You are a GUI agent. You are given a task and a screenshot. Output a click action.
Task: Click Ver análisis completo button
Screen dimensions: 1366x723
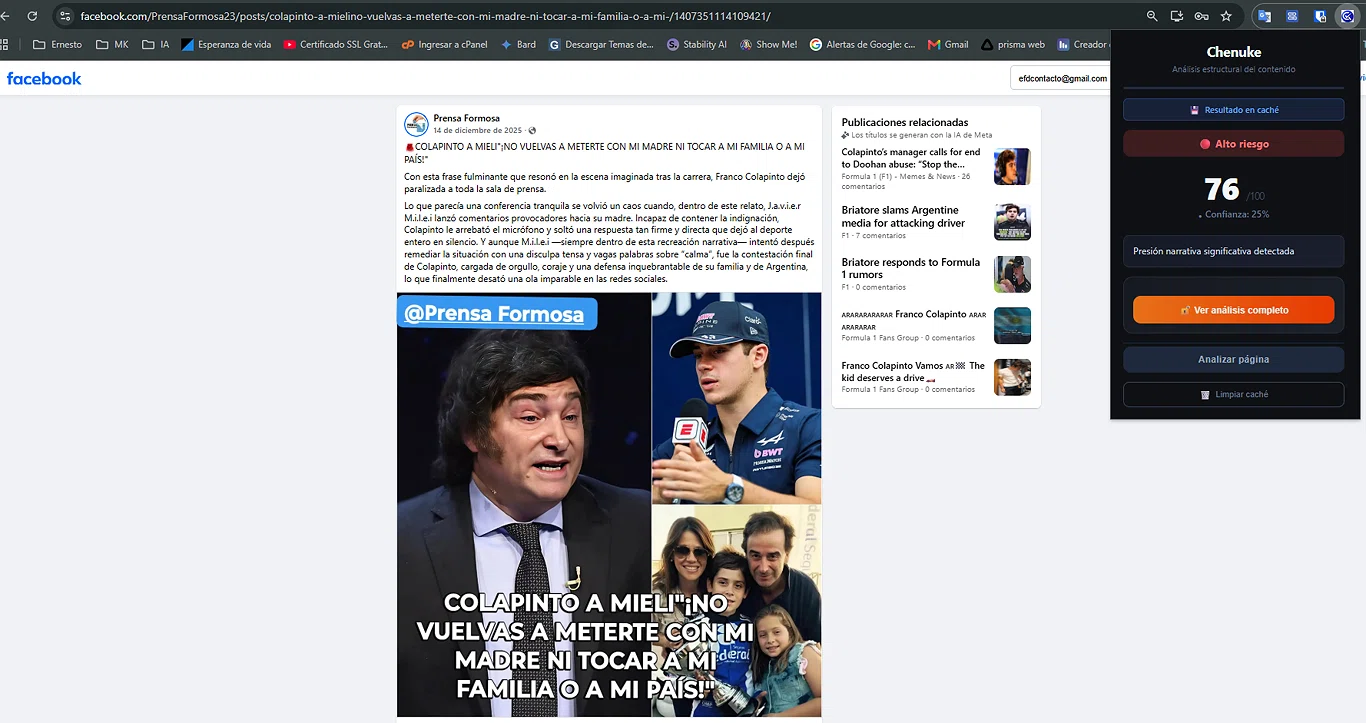tap(1234, 310)
